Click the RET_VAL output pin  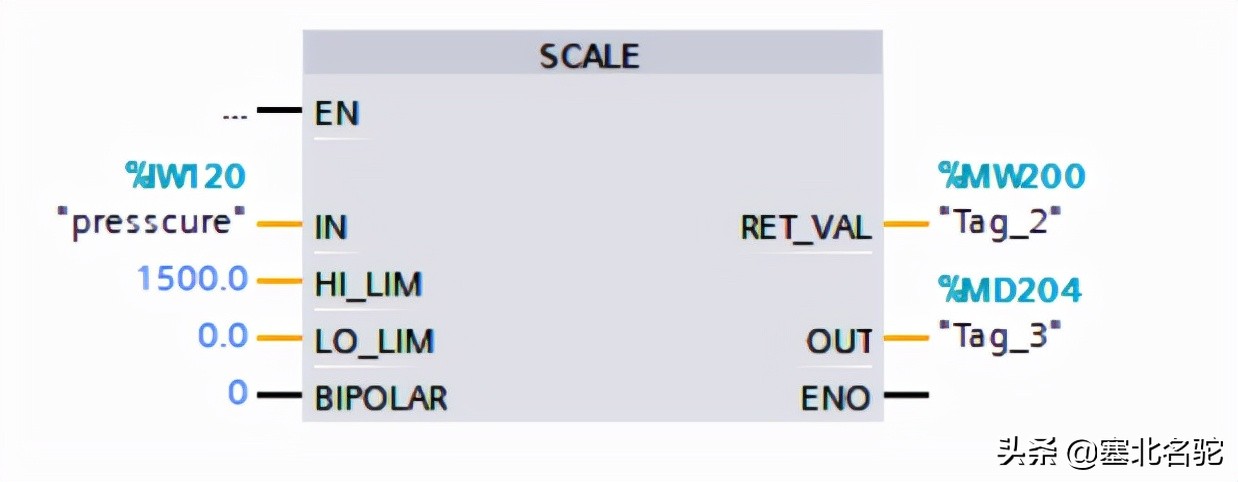[806, 227]
